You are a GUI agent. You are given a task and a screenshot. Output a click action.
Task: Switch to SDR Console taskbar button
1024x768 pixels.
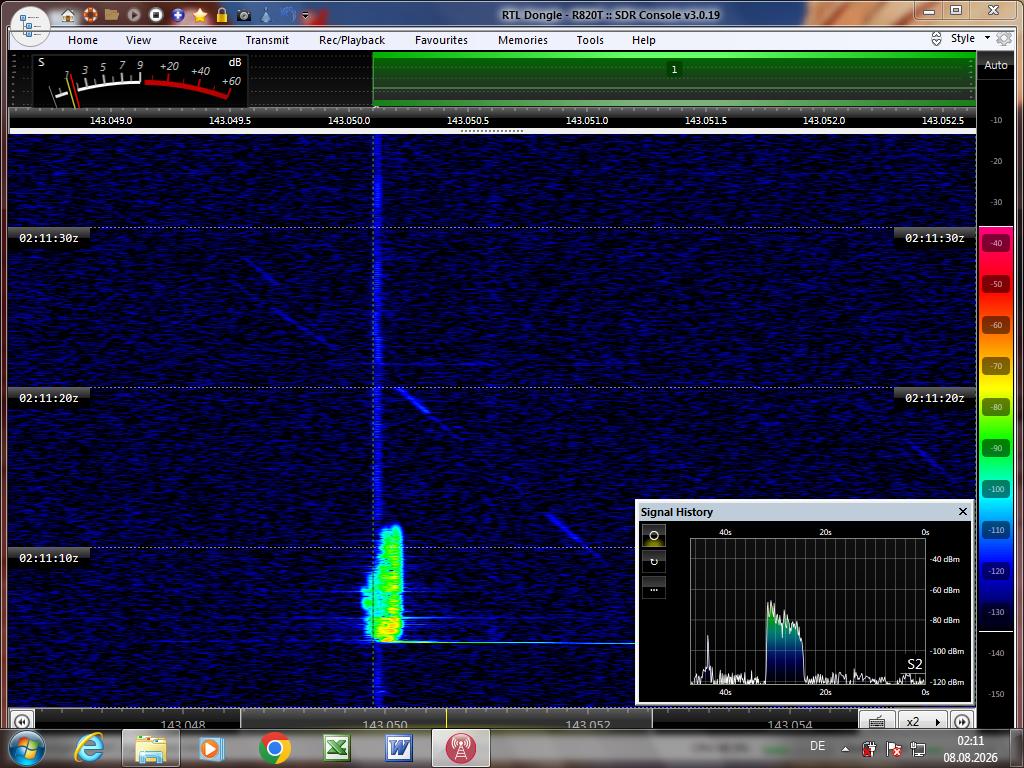460,748
